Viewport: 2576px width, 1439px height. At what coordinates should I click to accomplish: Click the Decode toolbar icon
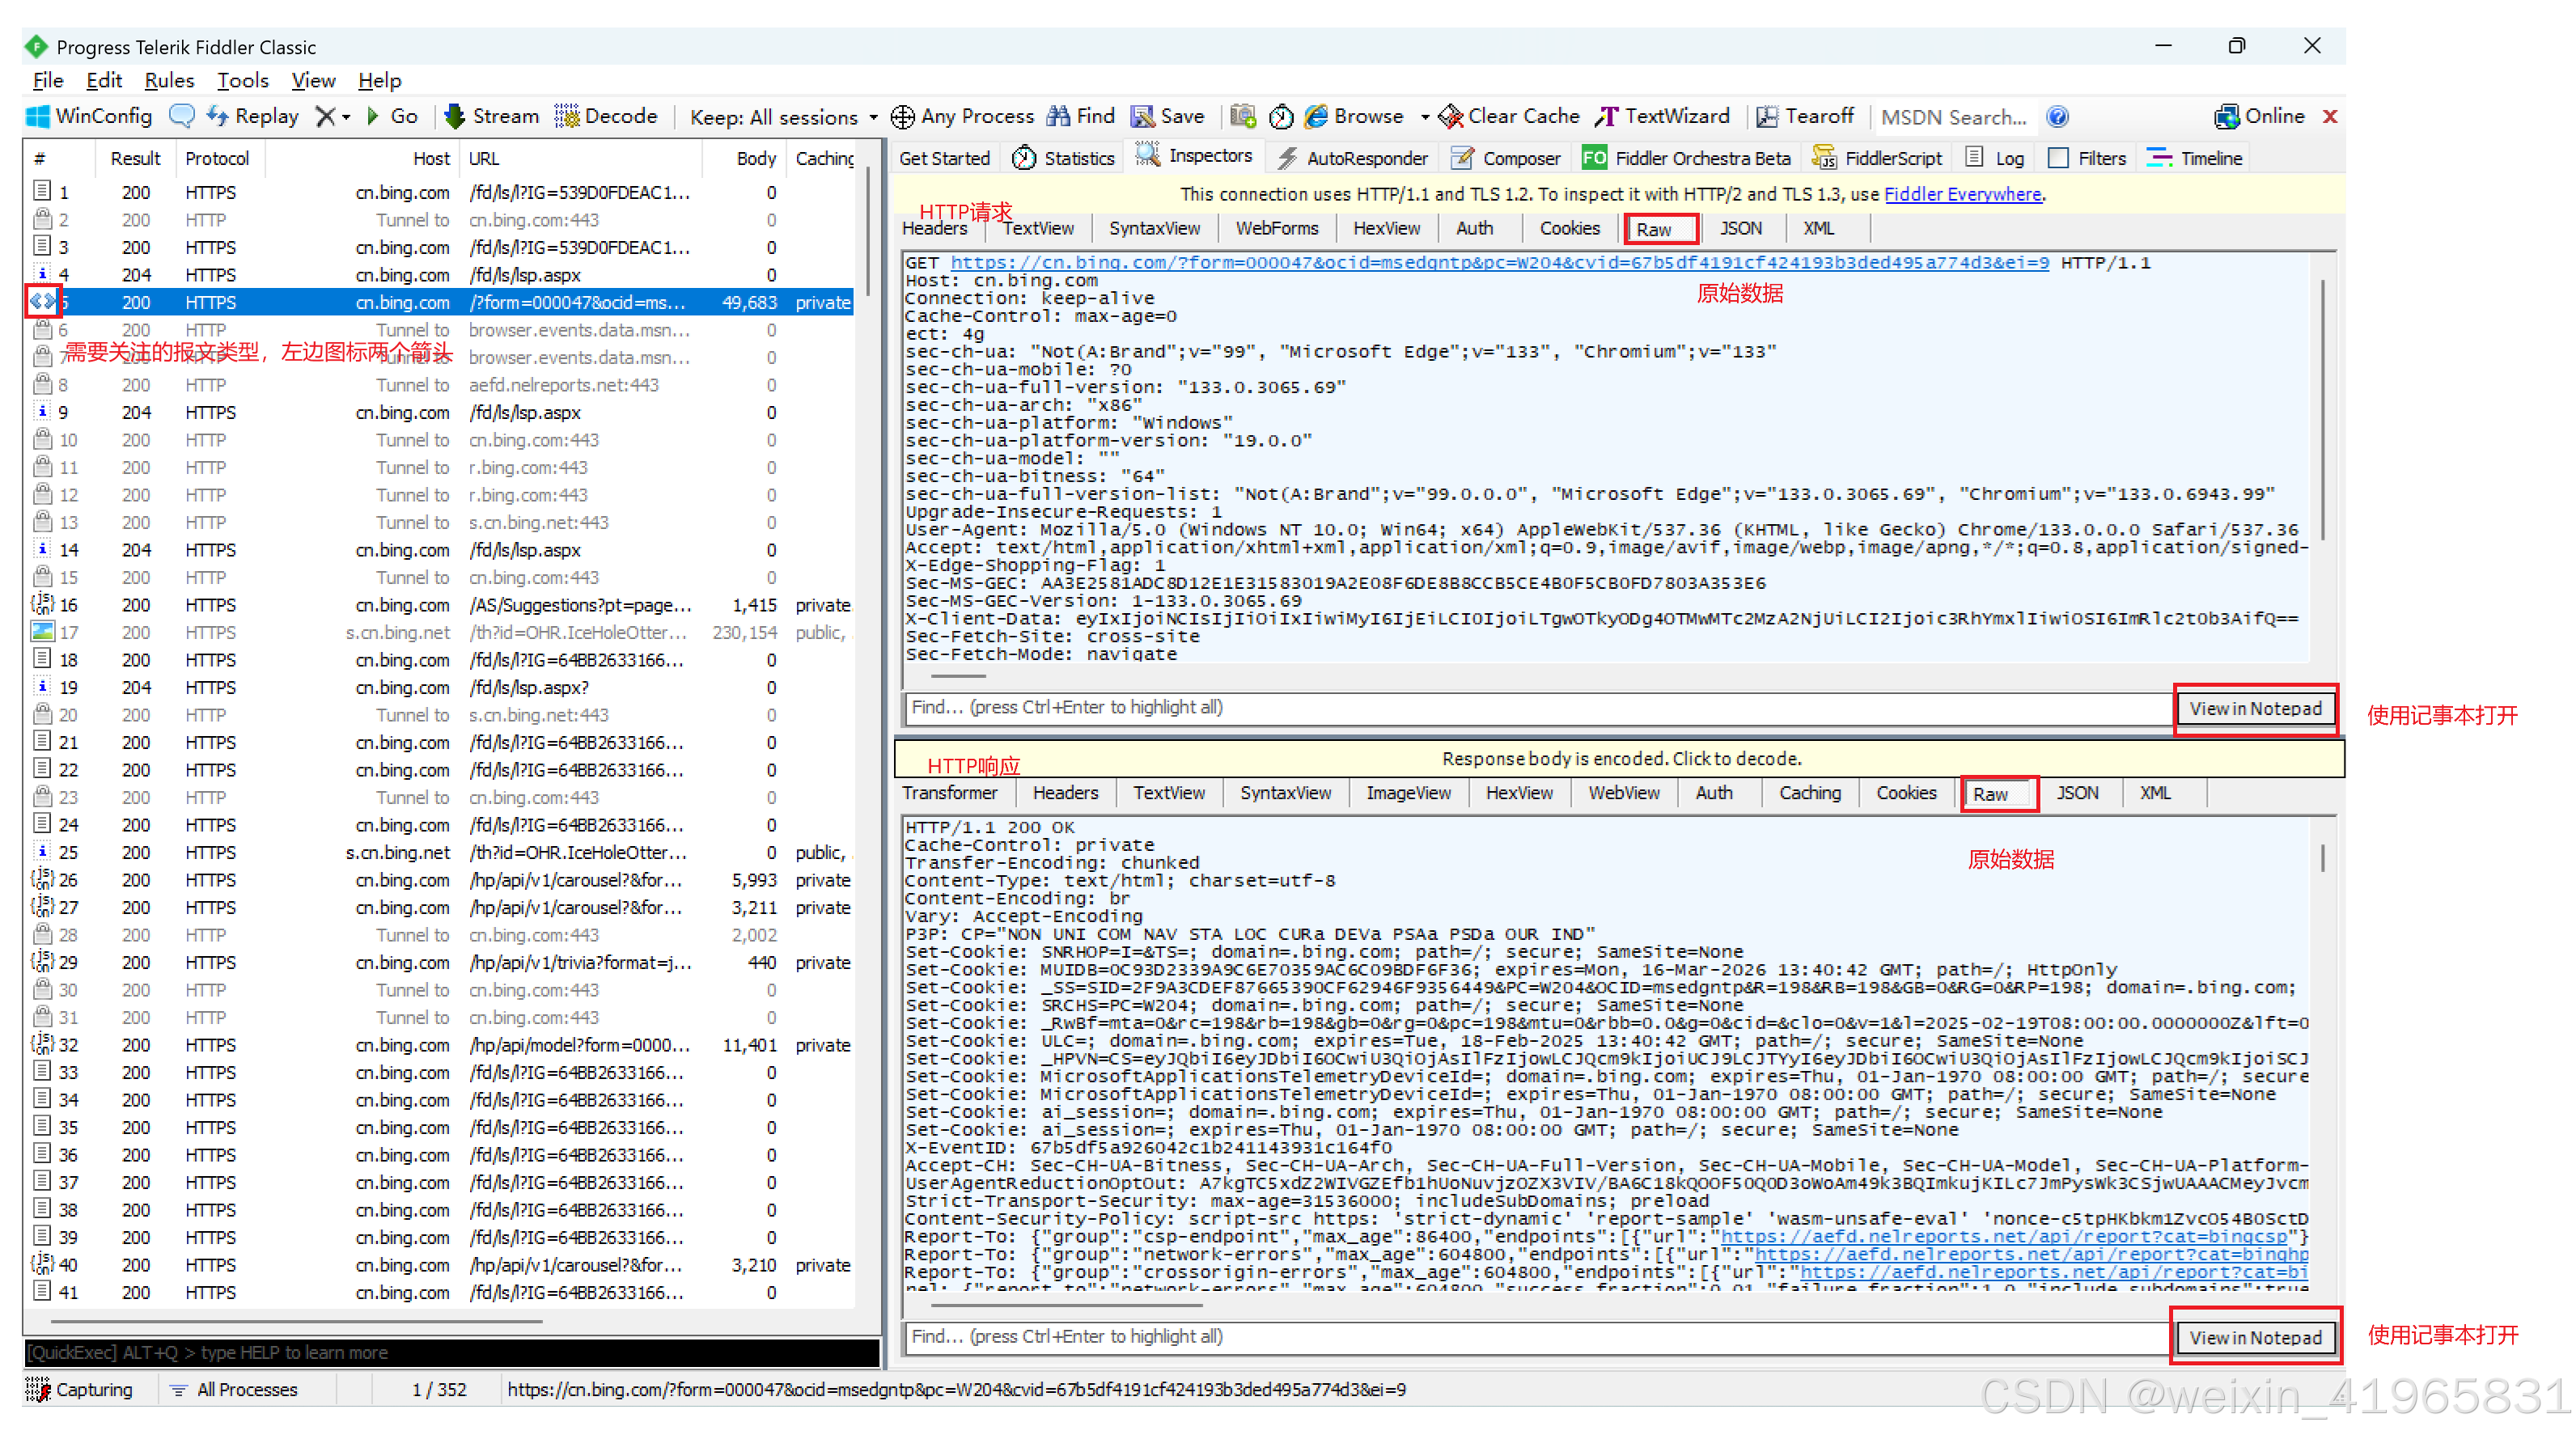(x=567, y=116)
